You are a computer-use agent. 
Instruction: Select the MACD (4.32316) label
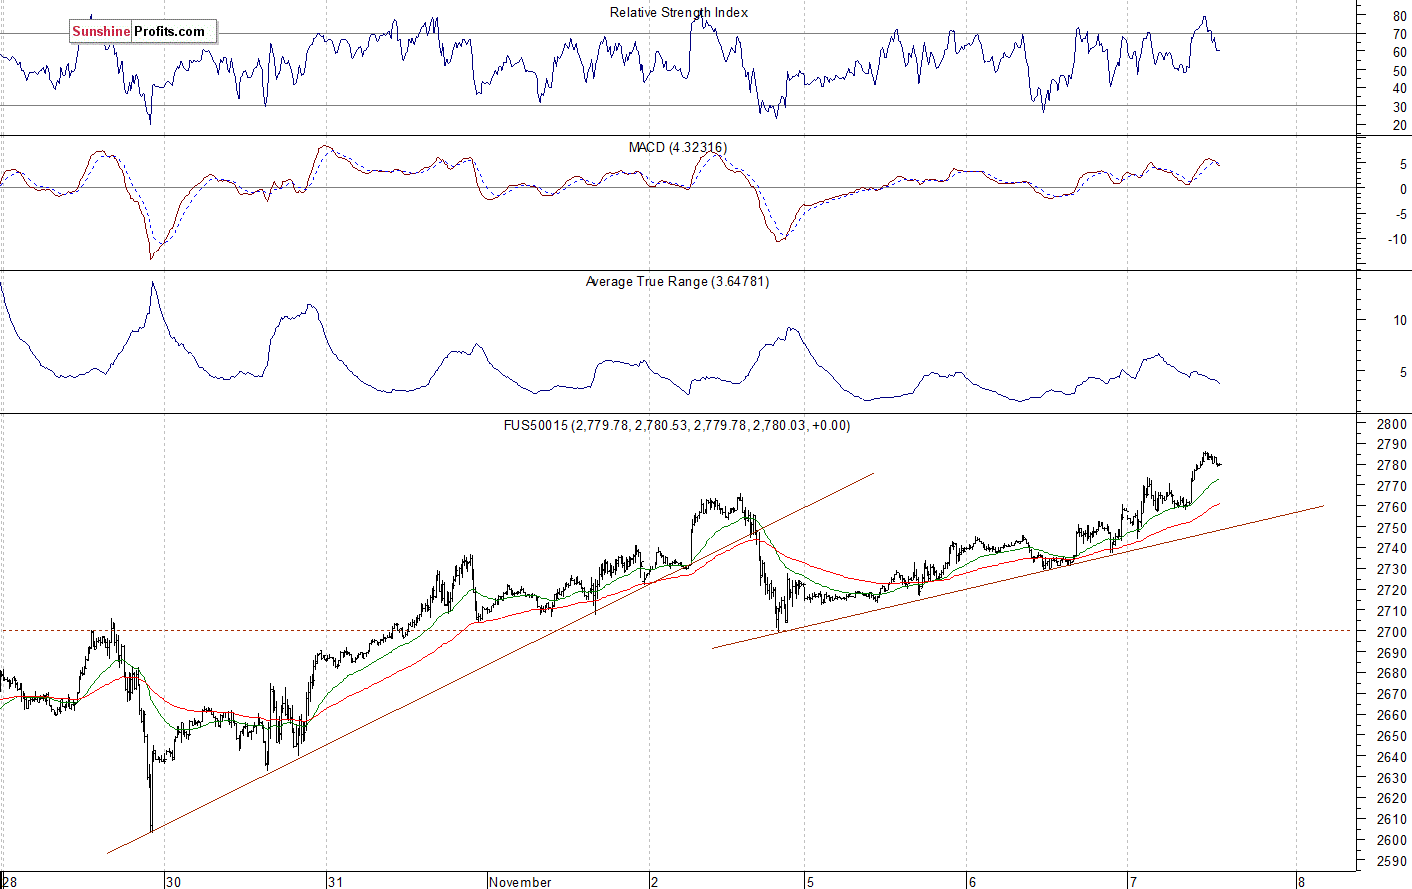(x=678, y=147)
